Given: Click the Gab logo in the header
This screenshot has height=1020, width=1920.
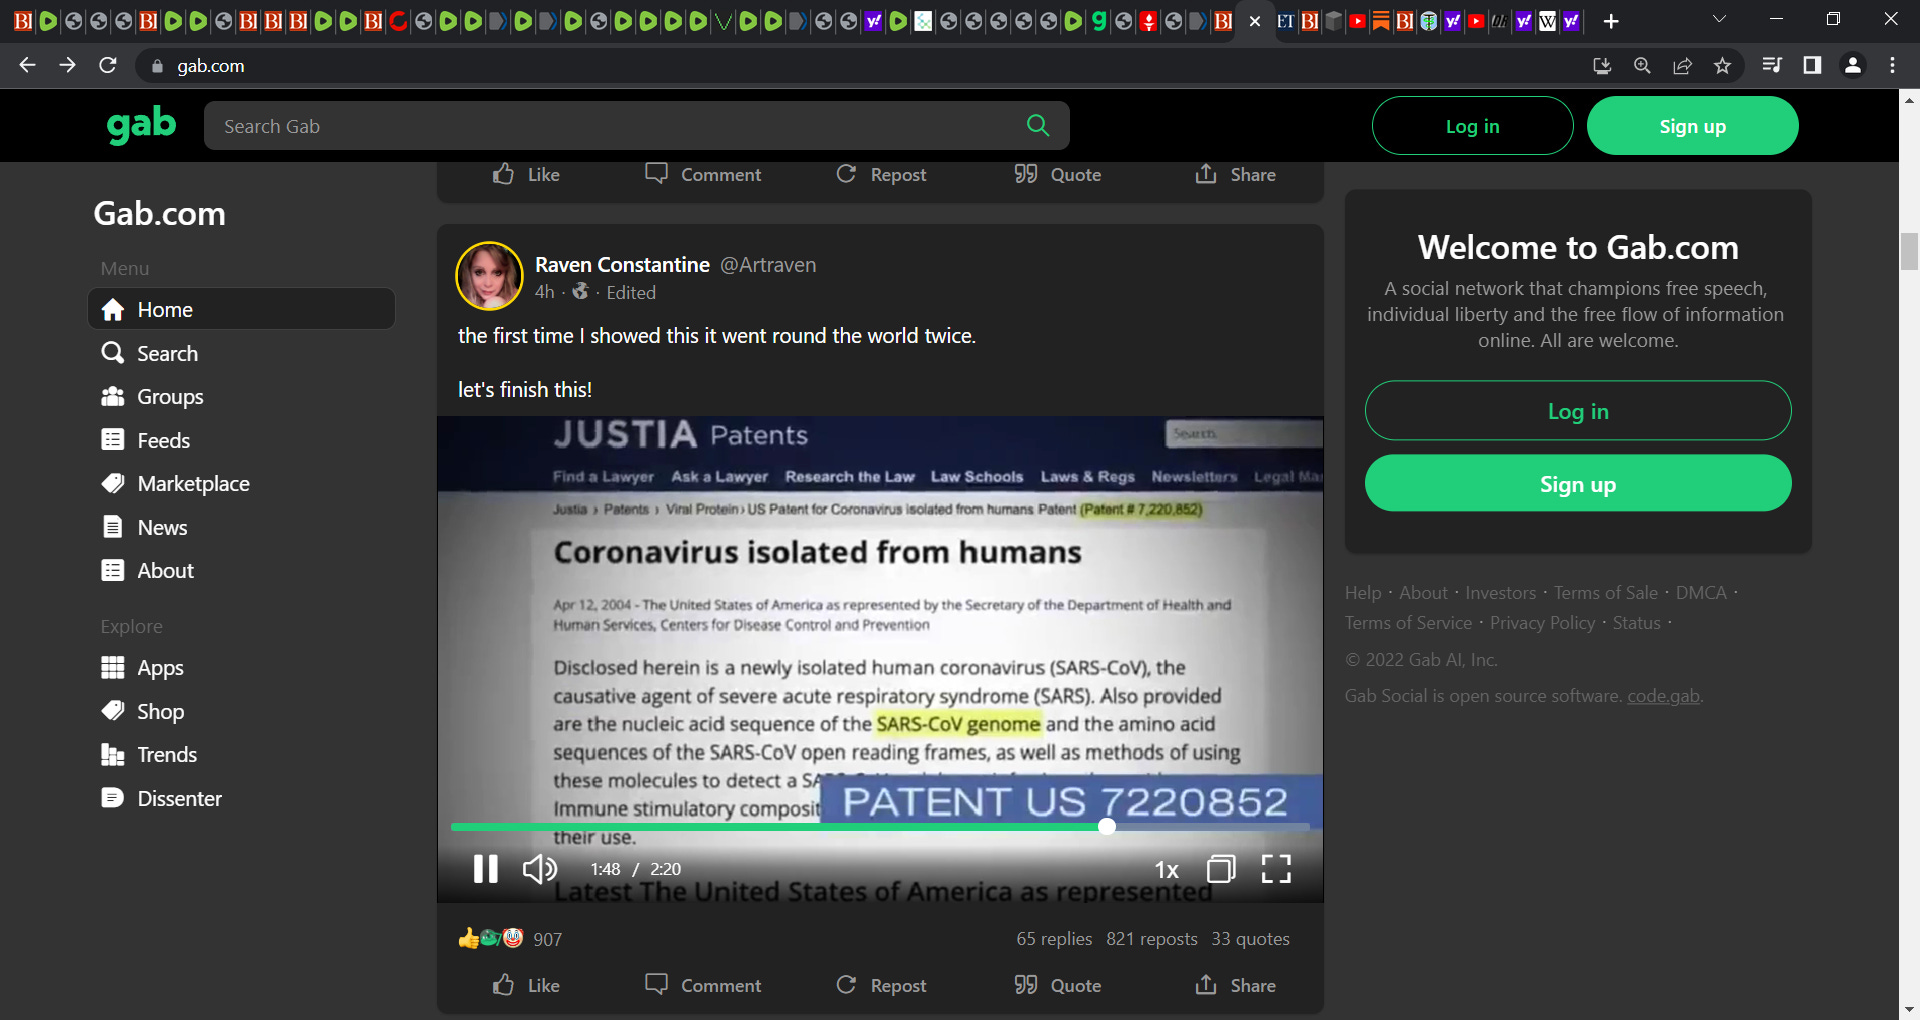Looking at the screenshot, I should [x=141, y=126].
